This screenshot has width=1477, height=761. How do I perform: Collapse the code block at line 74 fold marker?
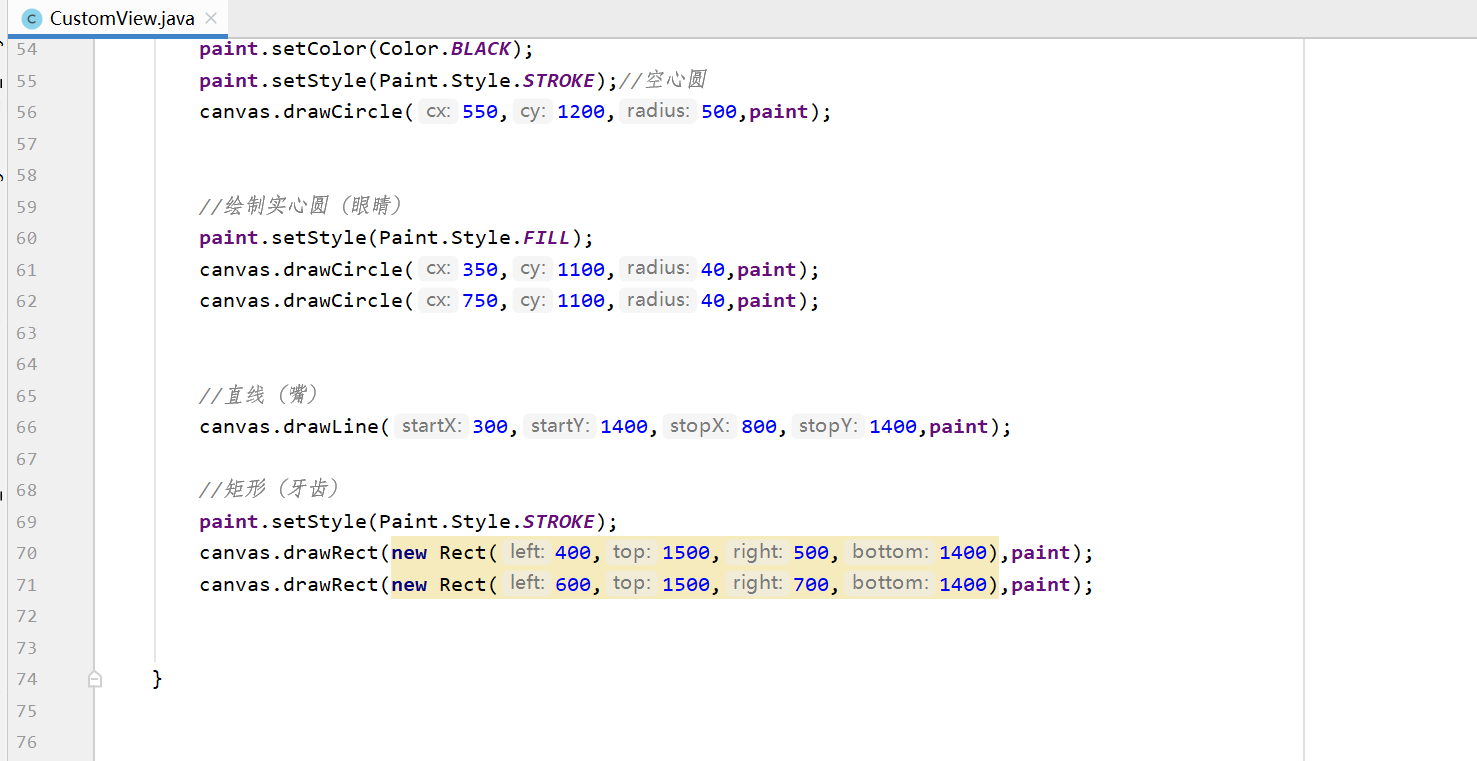pos(95,679)
